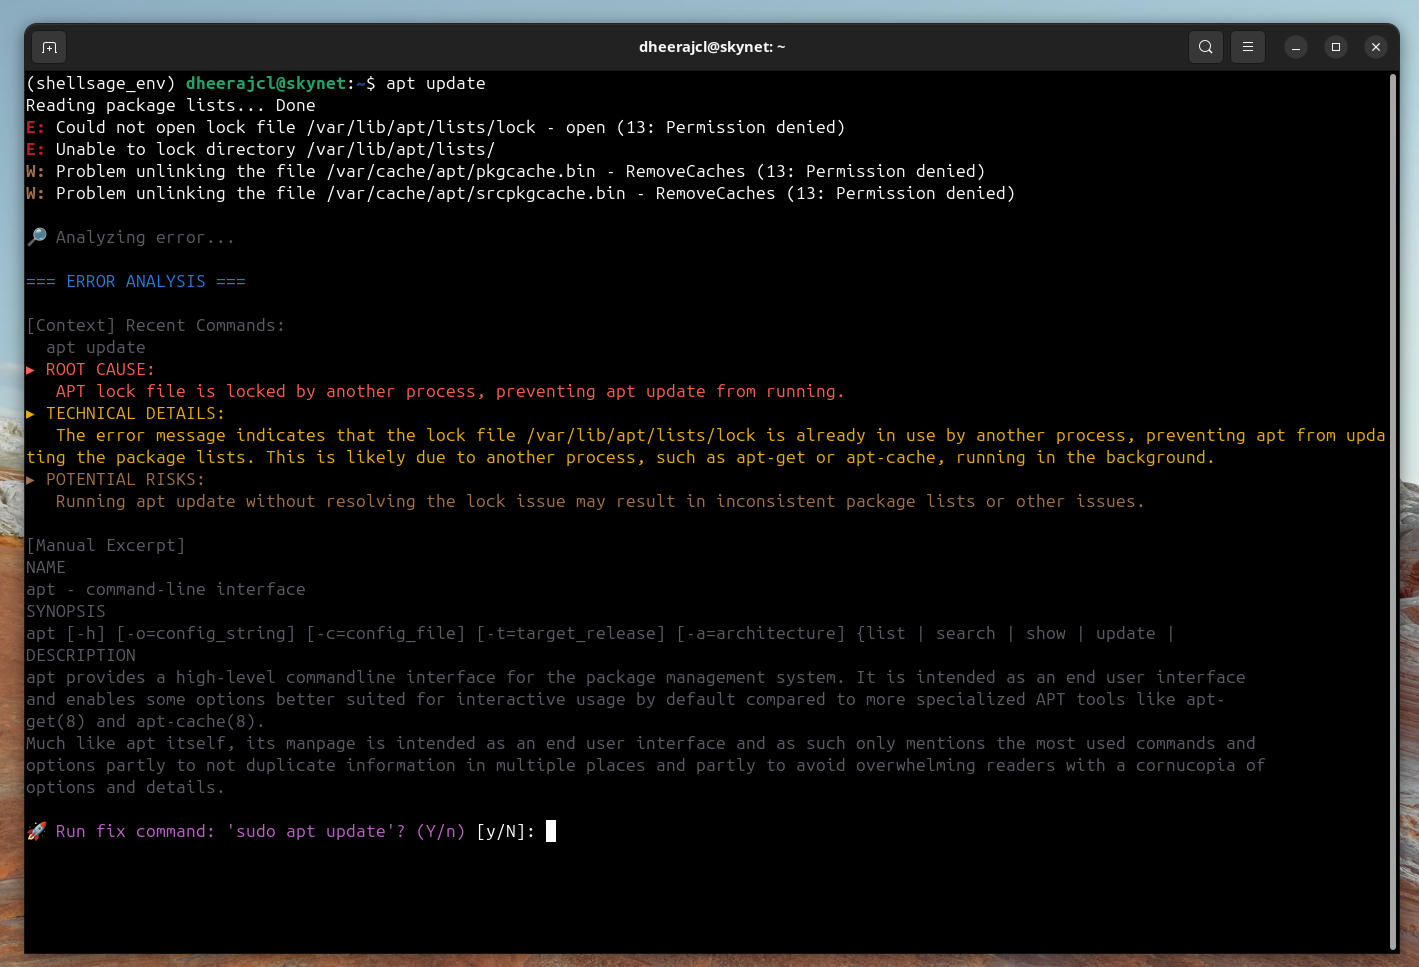The image size is (1419, 967).
Task: Open a new terminal tab
Action: point(49,47)
